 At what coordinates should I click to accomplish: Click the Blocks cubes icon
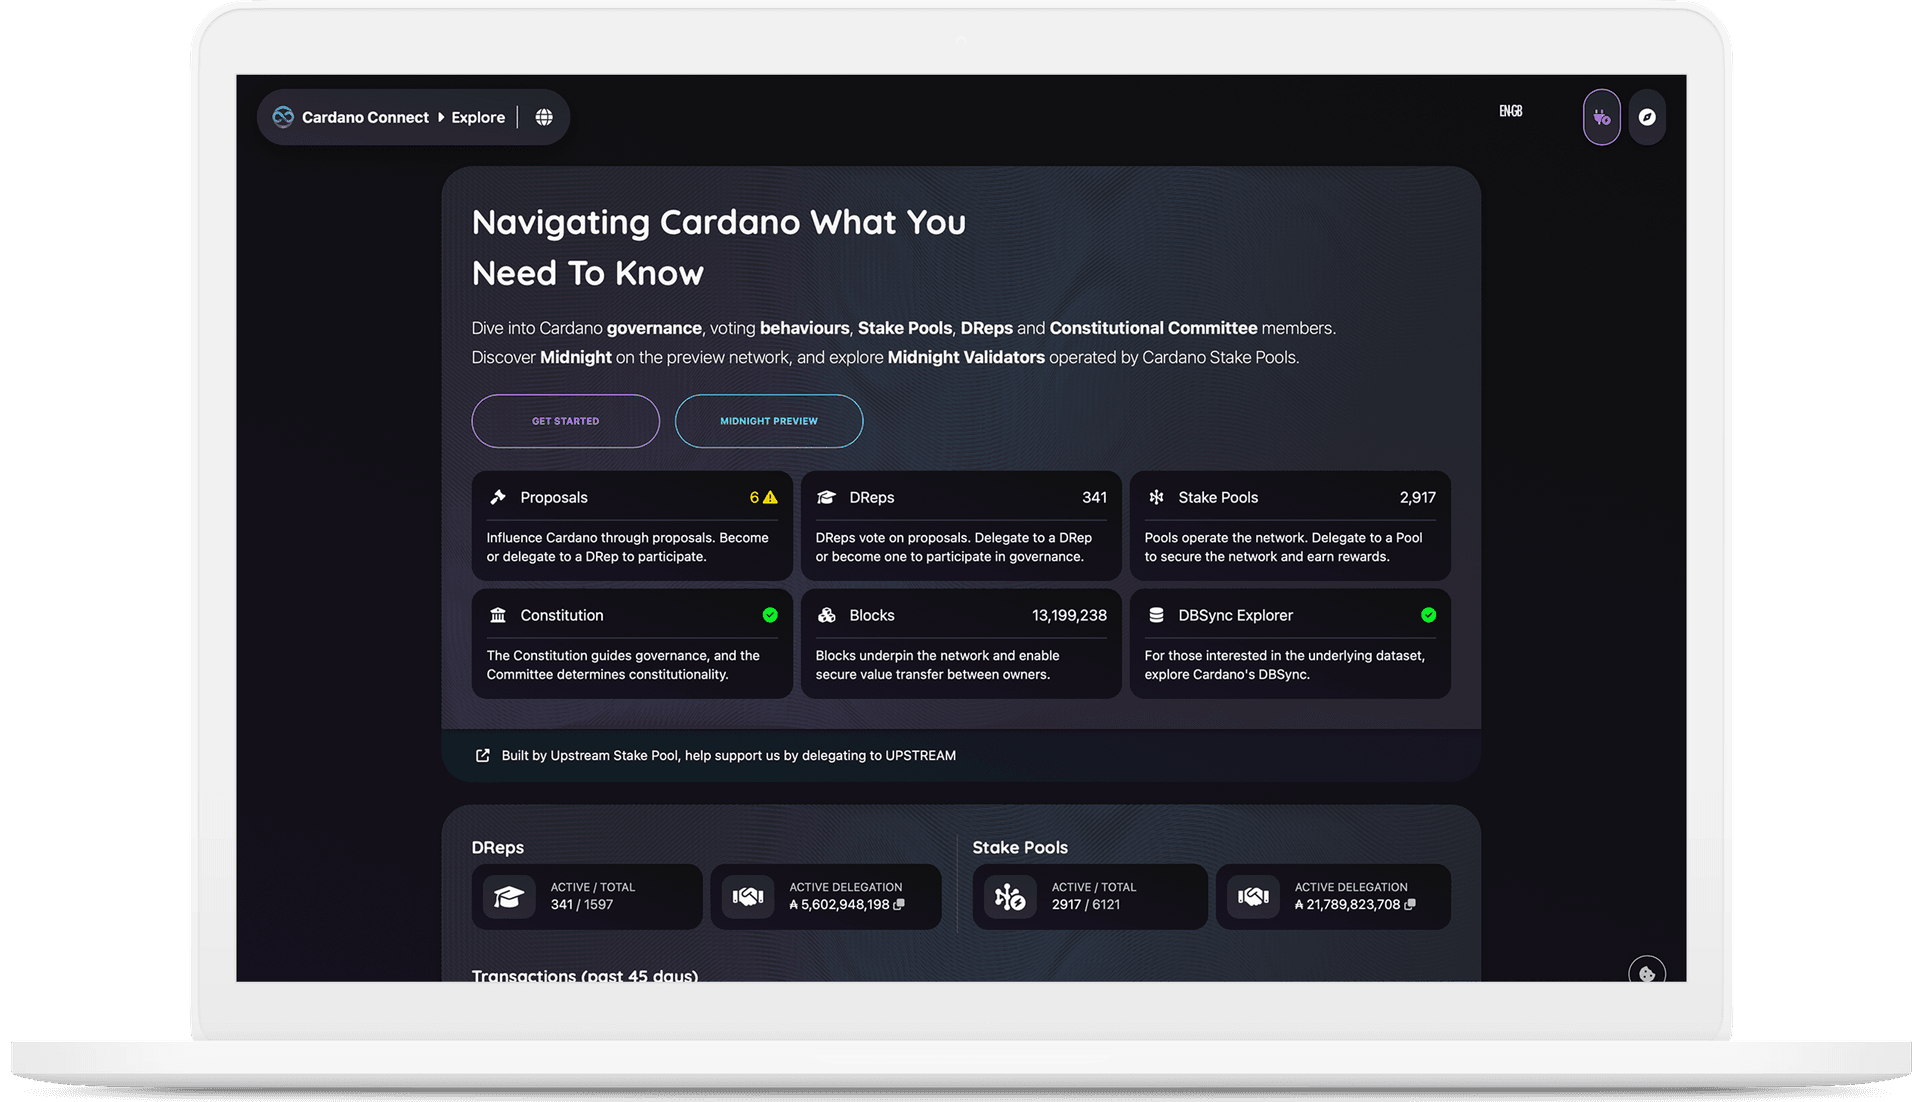(827, 615)
